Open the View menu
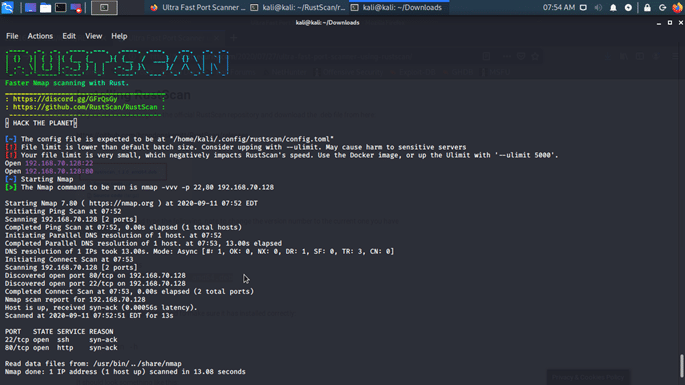The width and height of the screenshot is (685, 385). (x=93, y=36)
